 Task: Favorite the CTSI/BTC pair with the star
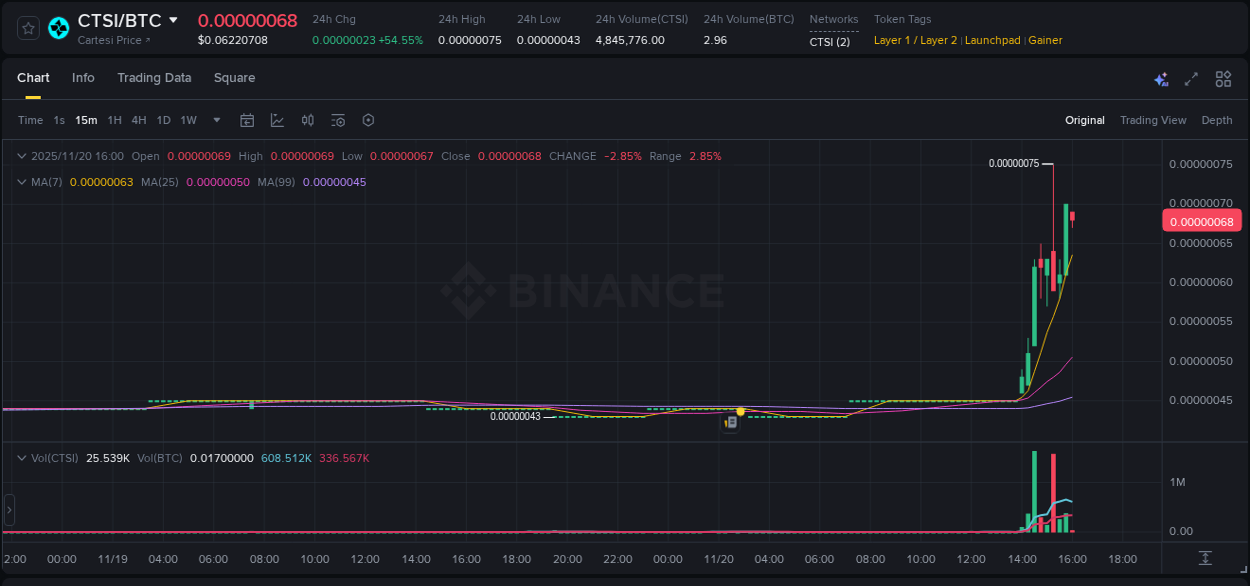point(27,28)
